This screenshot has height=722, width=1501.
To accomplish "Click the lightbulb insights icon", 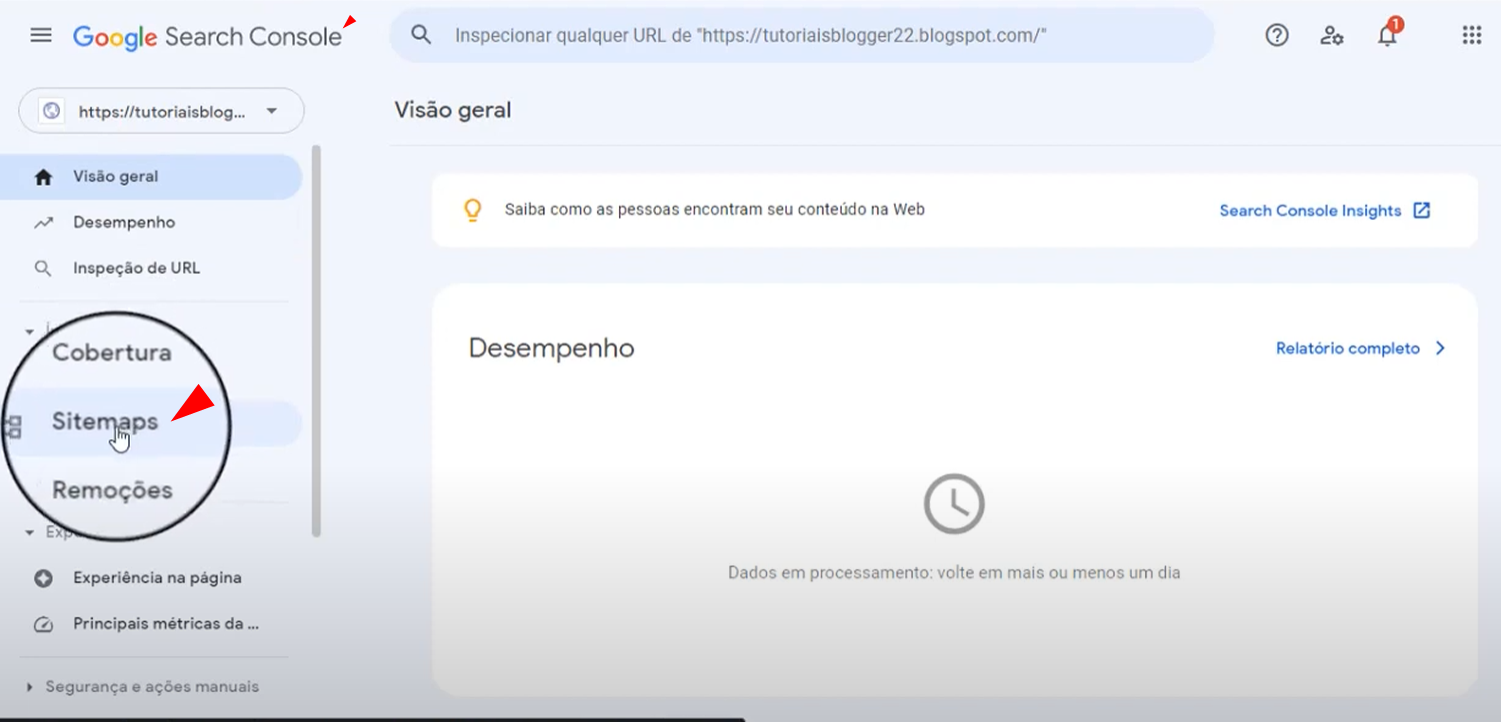I will [472, 210].
